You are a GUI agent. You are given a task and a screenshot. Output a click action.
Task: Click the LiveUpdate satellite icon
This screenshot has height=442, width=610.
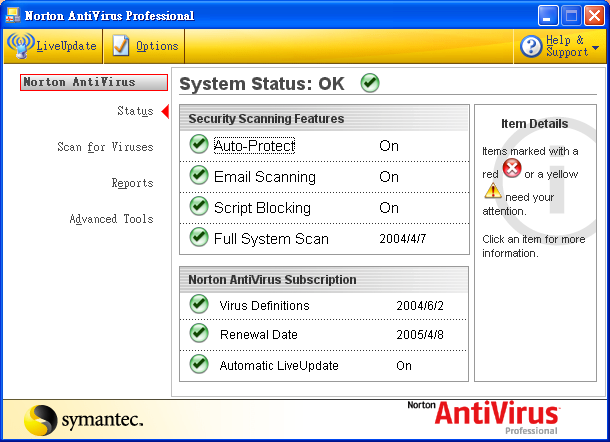pyautogui.click(x=21, y=46)
